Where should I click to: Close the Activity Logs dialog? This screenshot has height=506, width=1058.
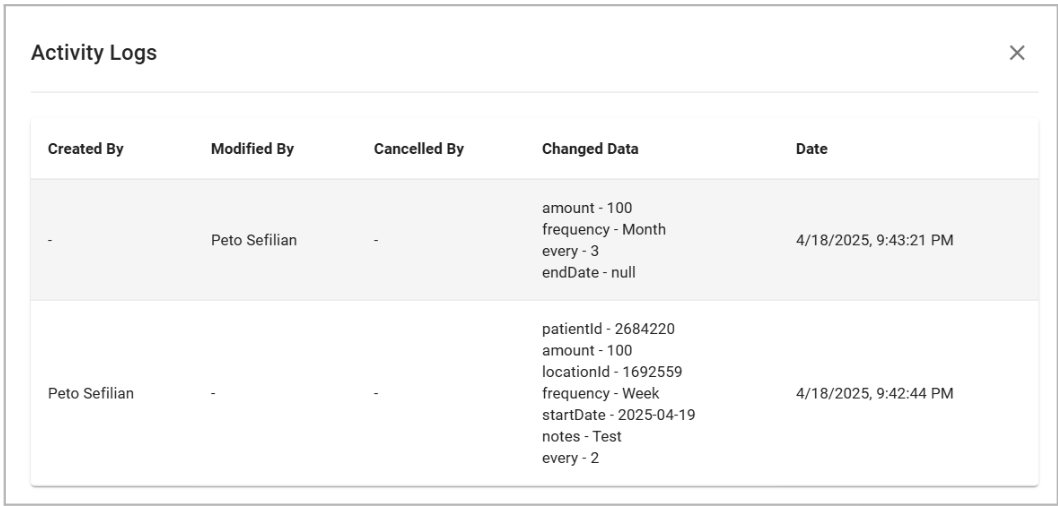coord(1017,53)
